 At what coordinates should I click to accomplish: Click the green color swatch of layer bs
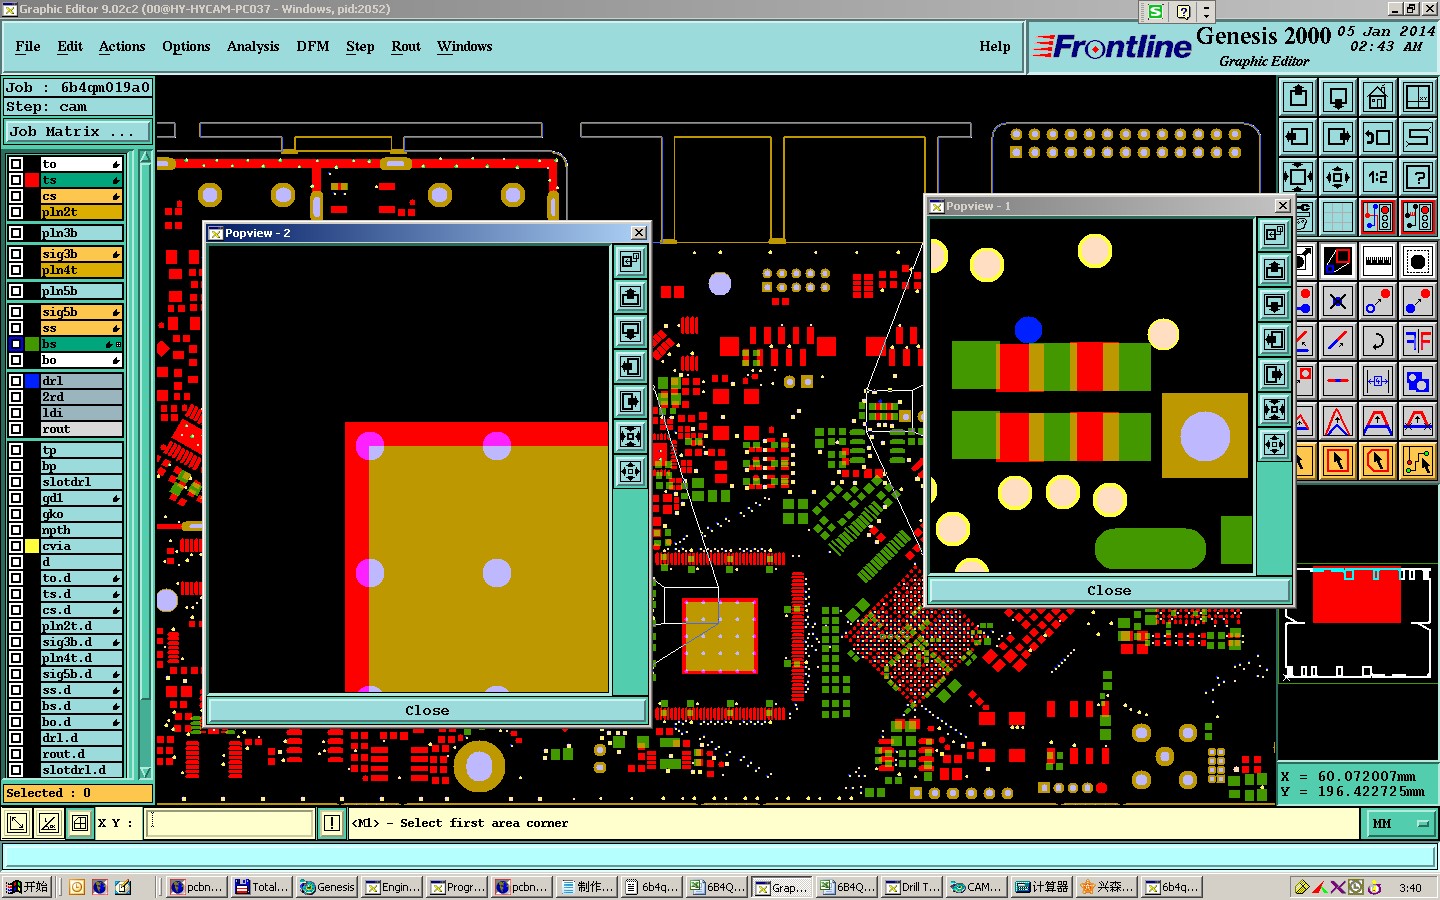point(32,344)
